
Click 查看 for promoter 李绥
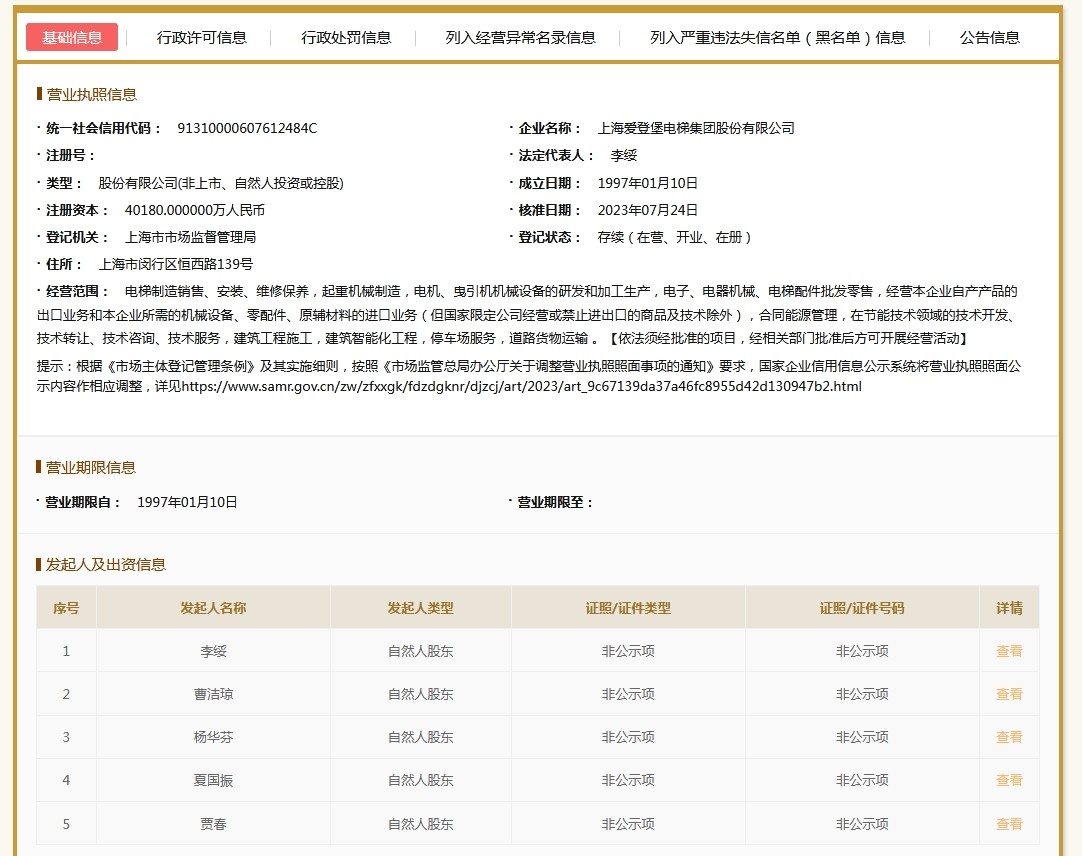coord(1008,651)
